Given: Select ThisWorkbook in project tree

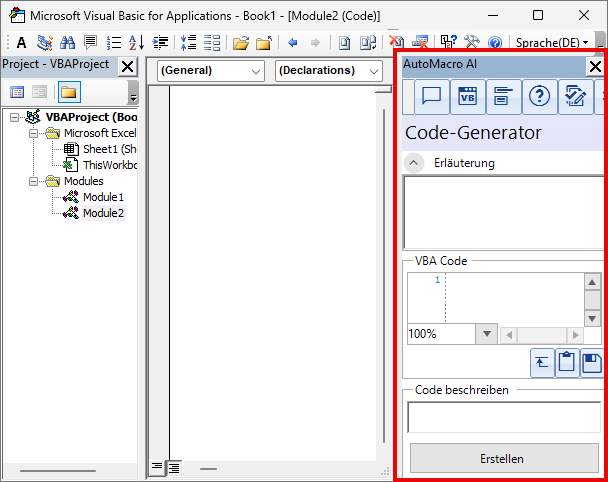Looking at the screenshot, I should coord(100,165).
